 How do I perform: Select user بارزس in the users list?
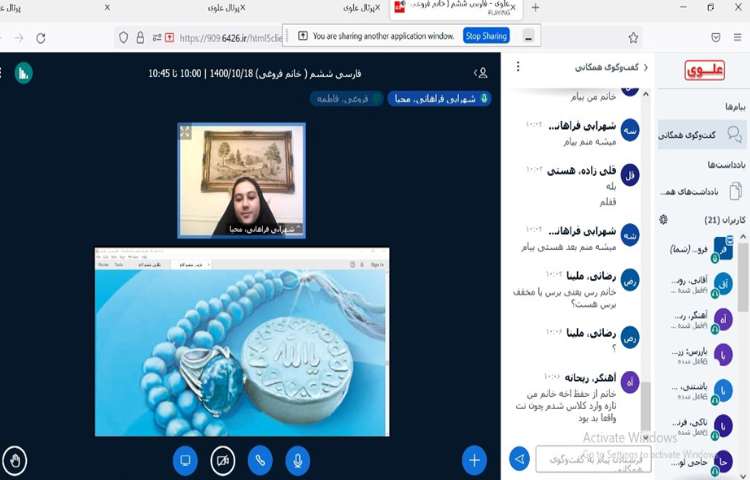tap(701, 356)
